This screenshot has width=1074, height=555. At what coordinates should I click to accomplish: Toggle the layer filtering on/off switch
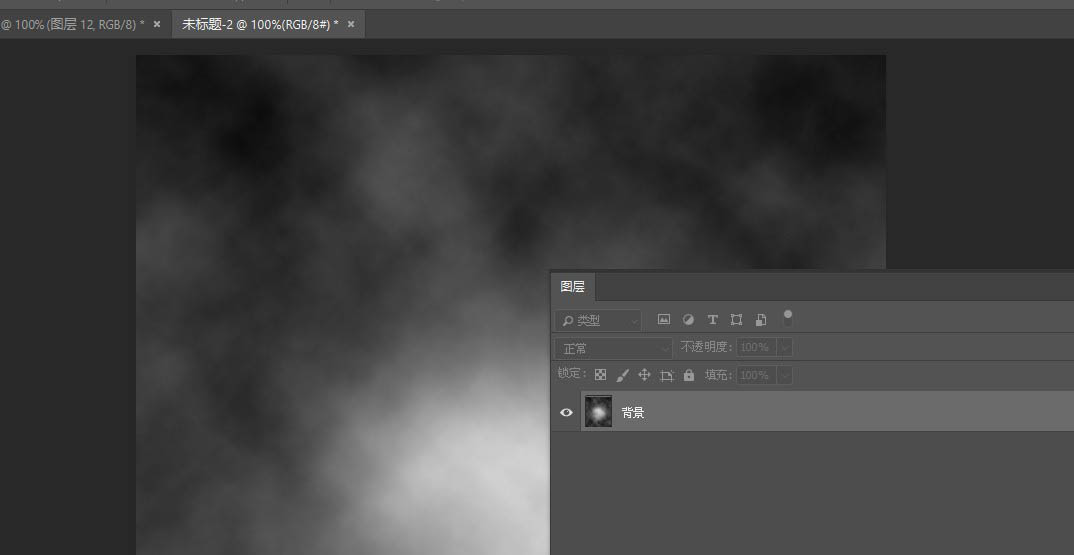coord(788,318)
